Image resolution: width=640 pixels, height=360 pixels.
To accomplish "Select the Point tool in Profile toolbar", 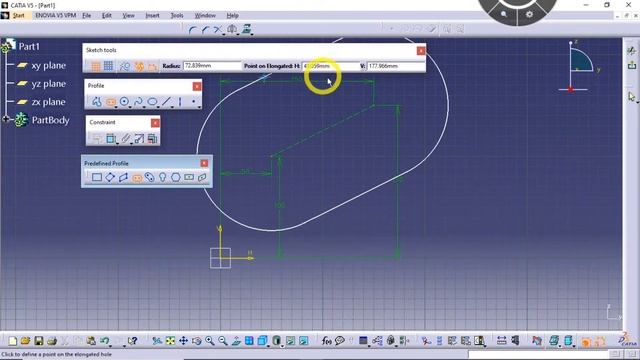I will (193, 101).
